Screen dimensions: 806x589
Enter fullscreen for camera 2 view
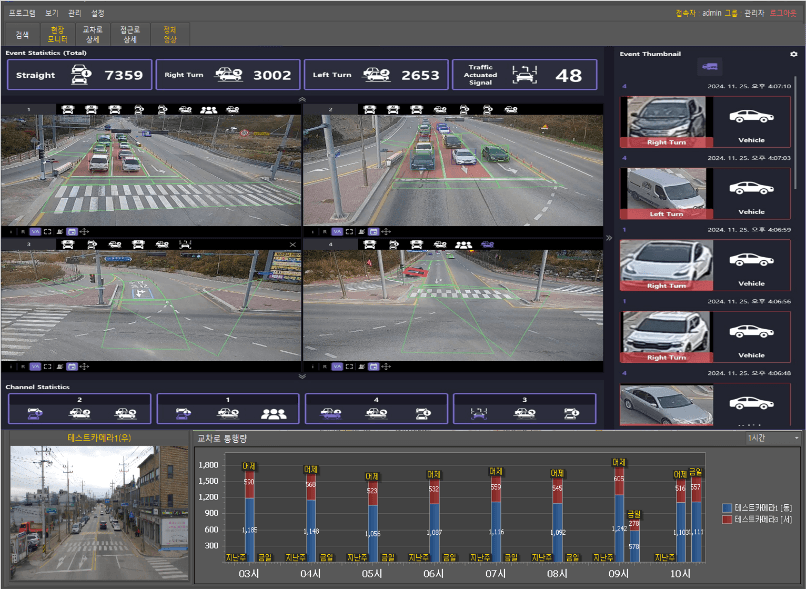tap(350, 232)
